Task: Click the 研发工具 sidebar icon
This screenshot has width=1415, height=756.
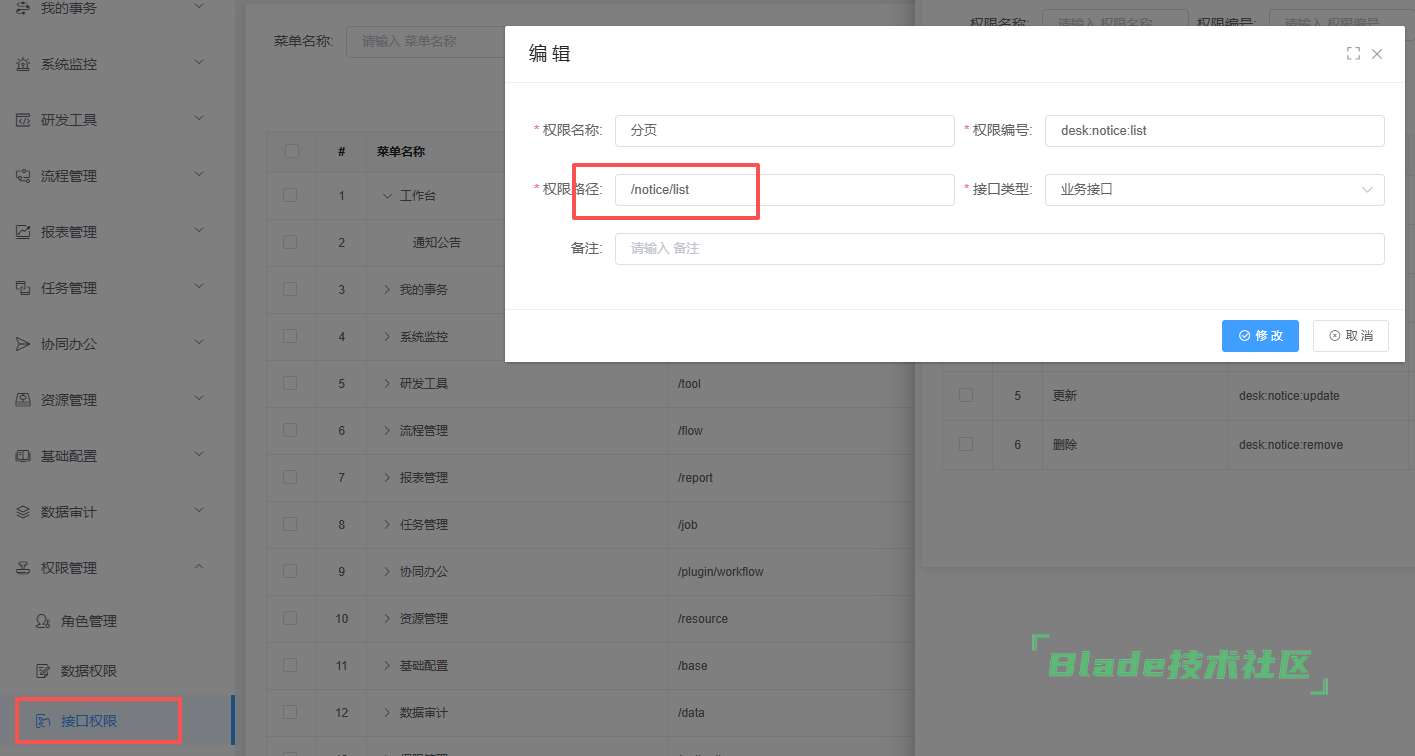Action: (23, 120)
